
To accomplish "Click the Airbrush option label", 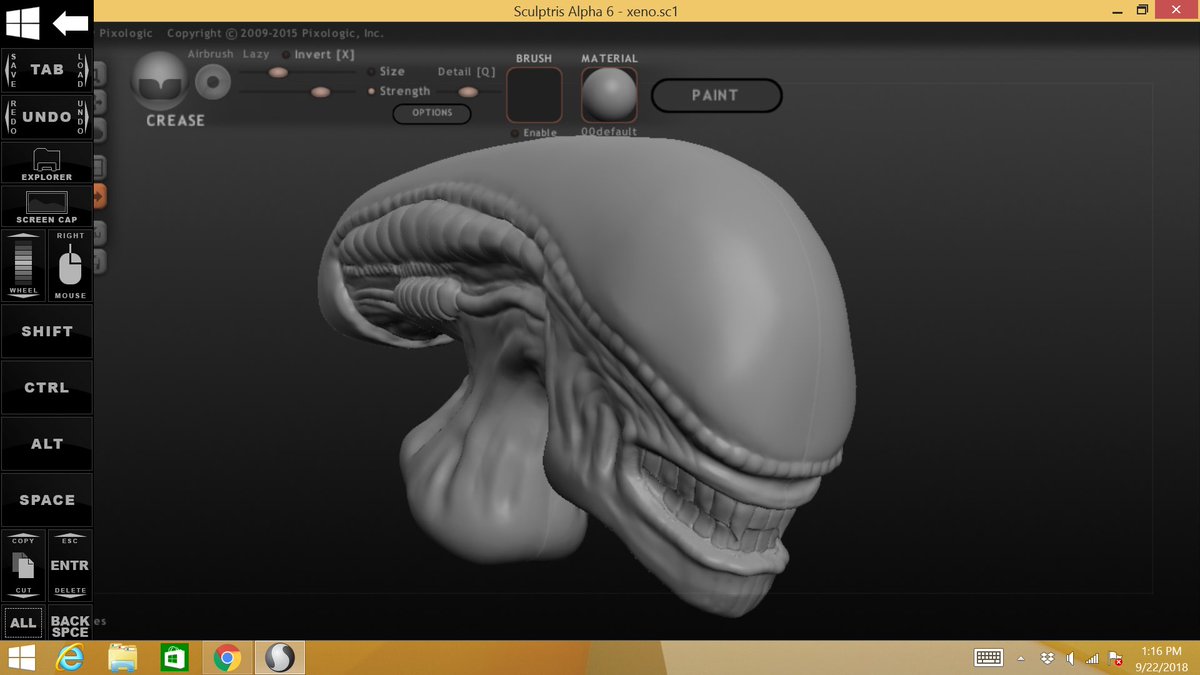I will [x=210, y=54].
